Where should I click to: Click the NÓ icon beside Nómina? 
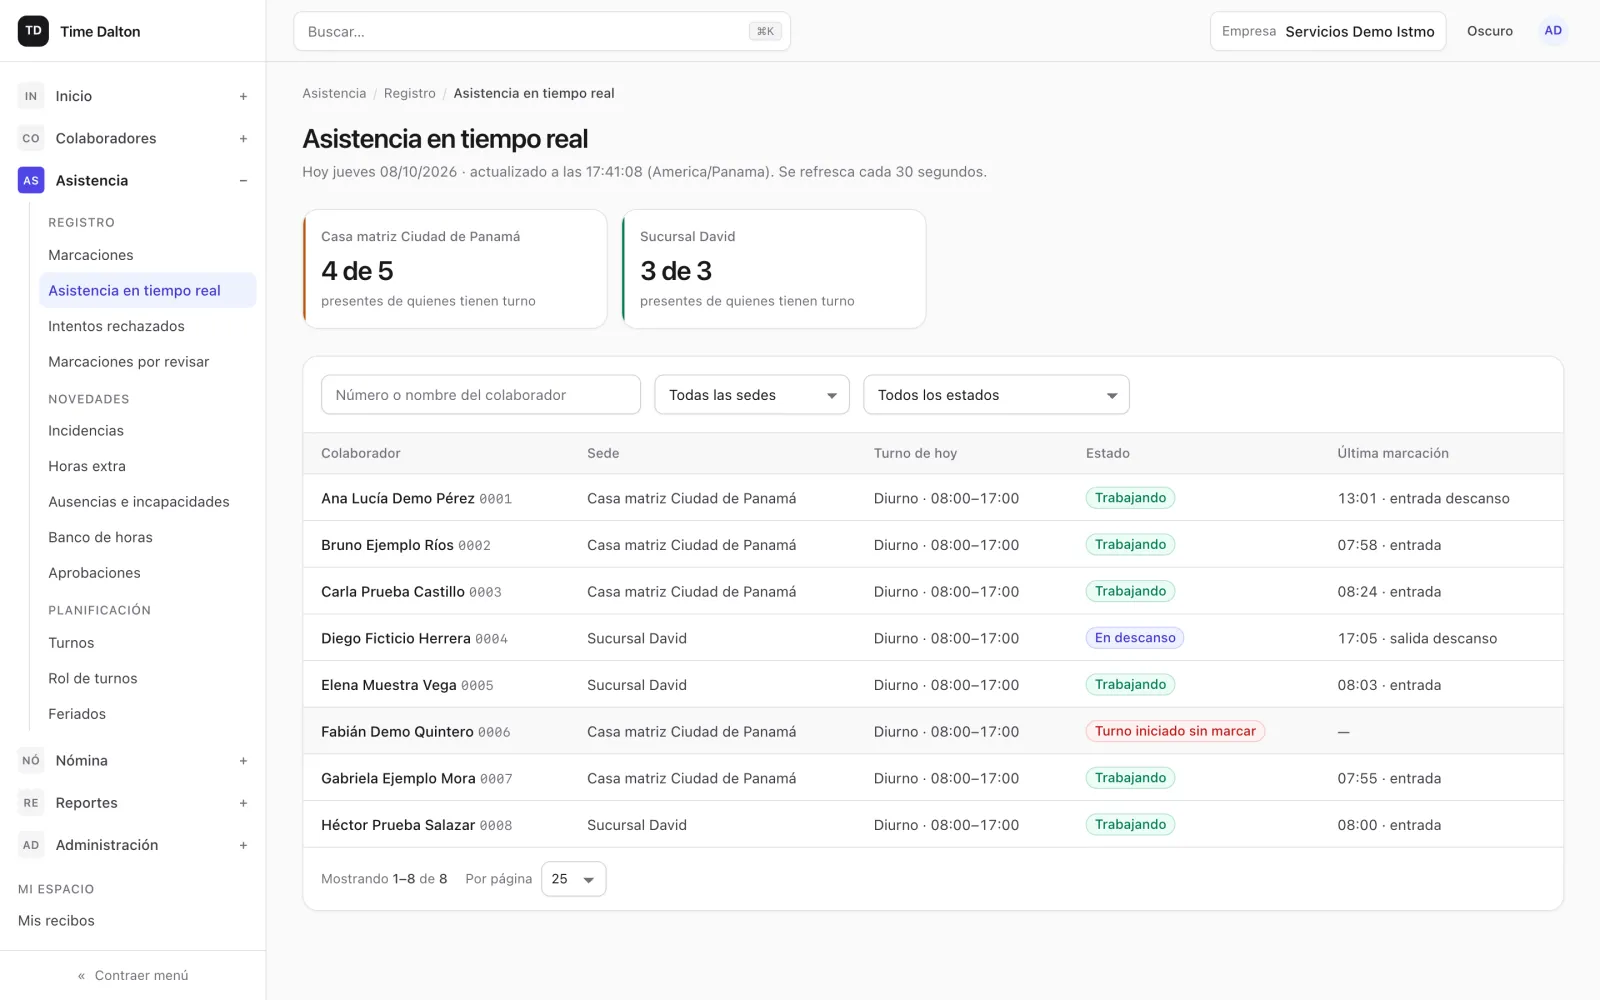[x=31, y=760]
